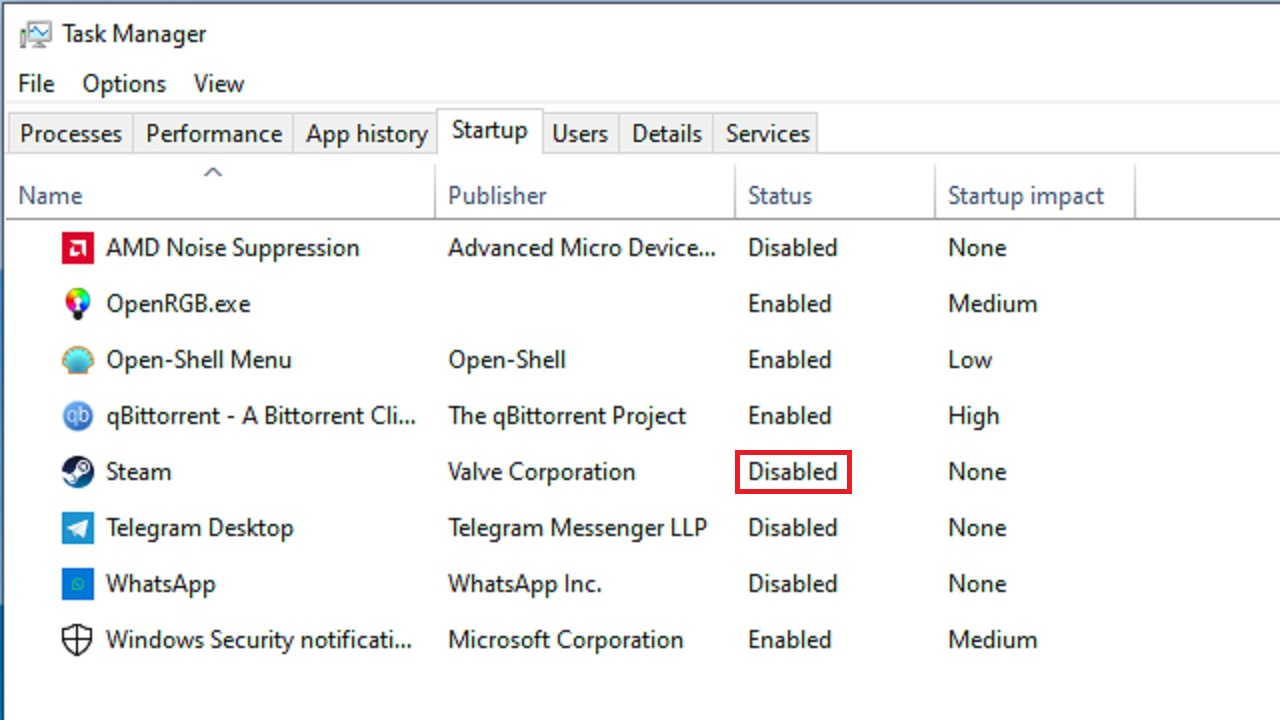The image size is (1280, 720).
Task: Click the Low impact value for Open-Shell Menu
Action: pos(970,360)
